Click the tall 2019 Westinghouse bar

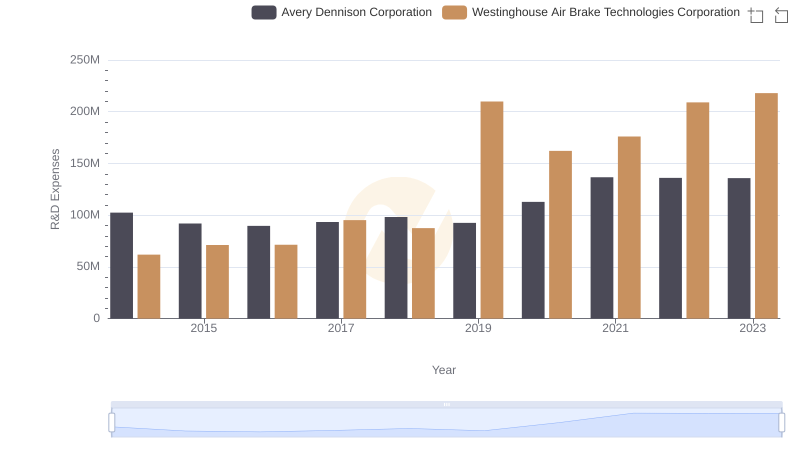492,210
